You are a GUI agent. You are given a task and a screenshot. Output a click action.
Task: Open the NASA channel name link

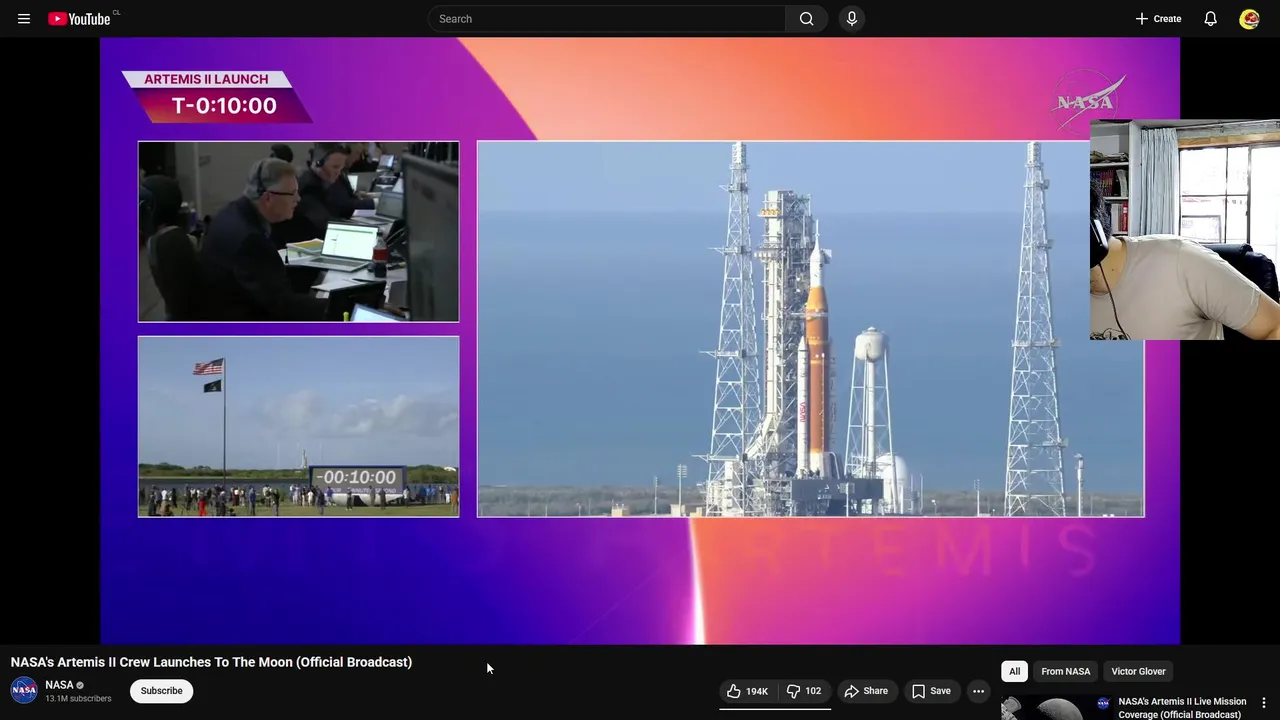pos(59,685)
